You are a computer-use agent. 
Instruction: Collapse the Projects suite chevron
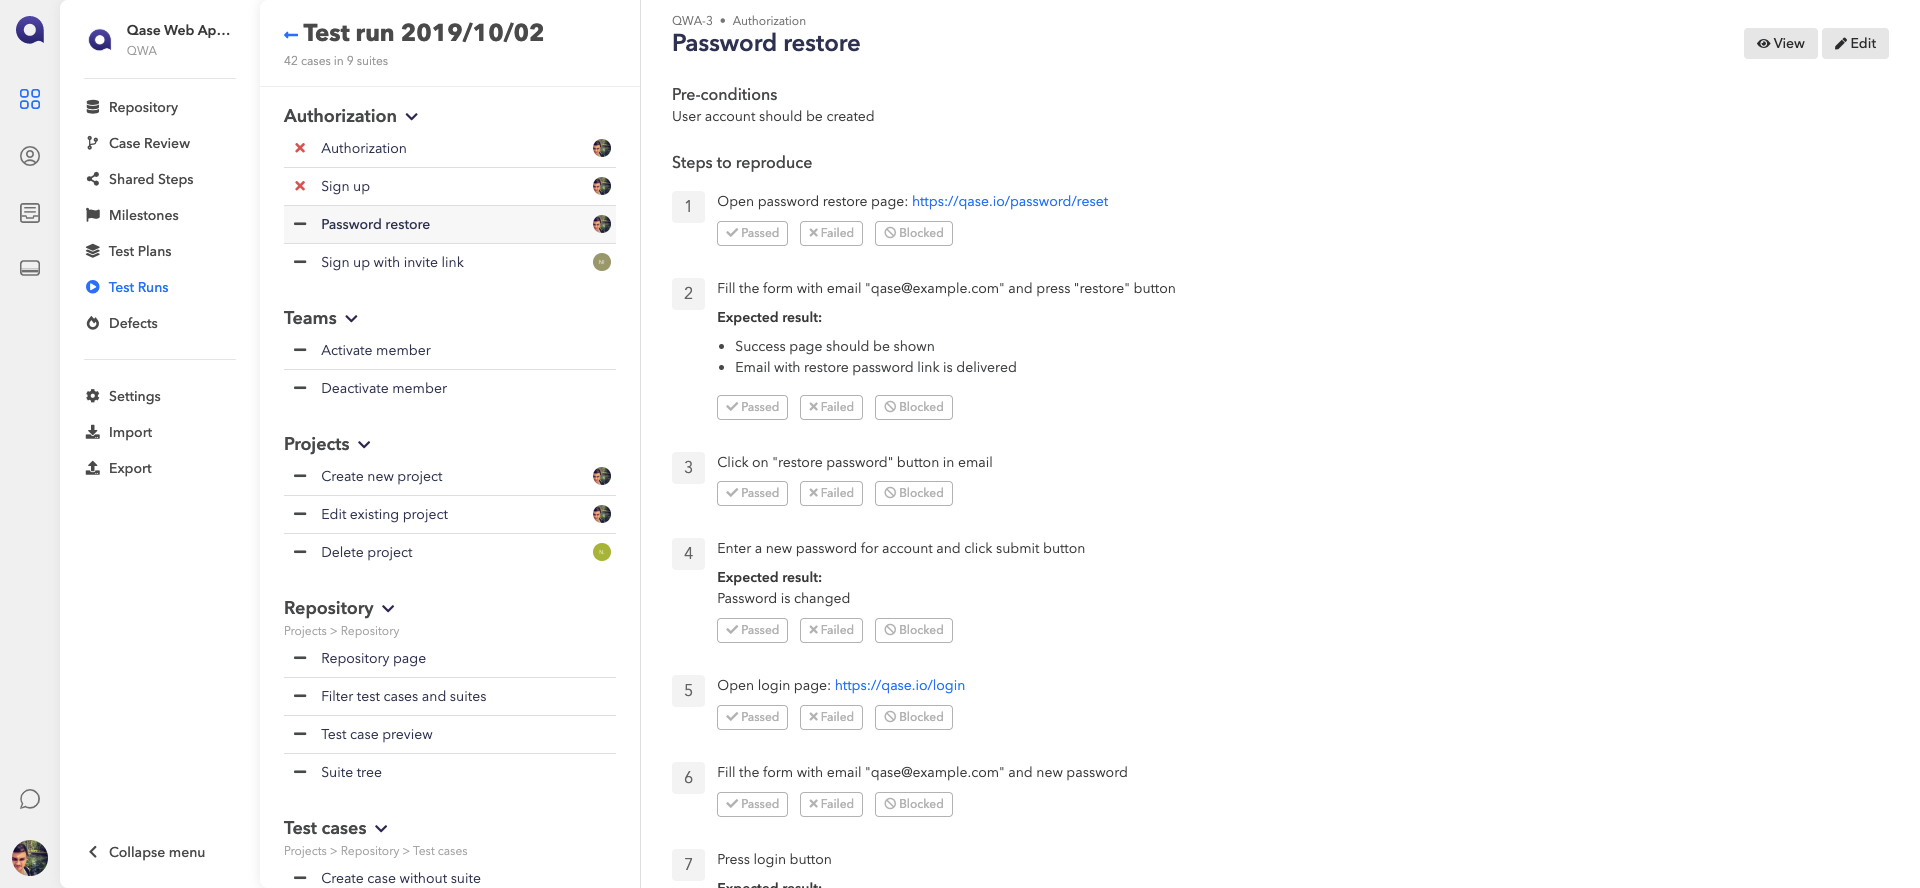(x=364, y=445)
